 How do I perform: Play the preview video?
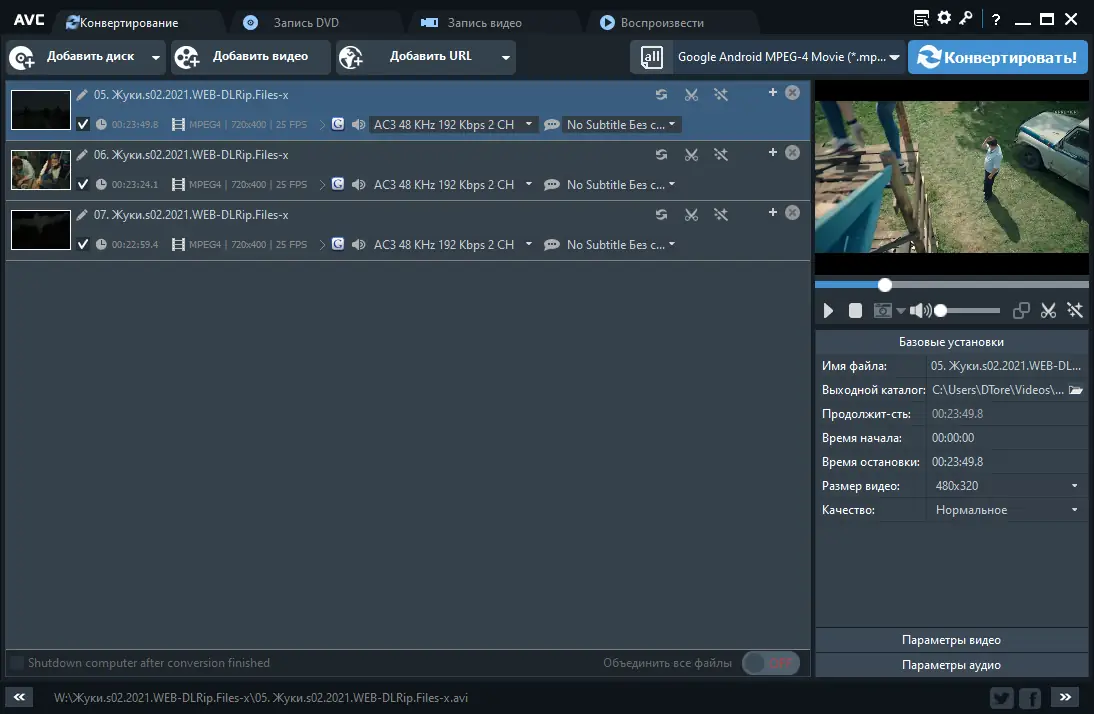pyautogui.click(x=828, y=311)
